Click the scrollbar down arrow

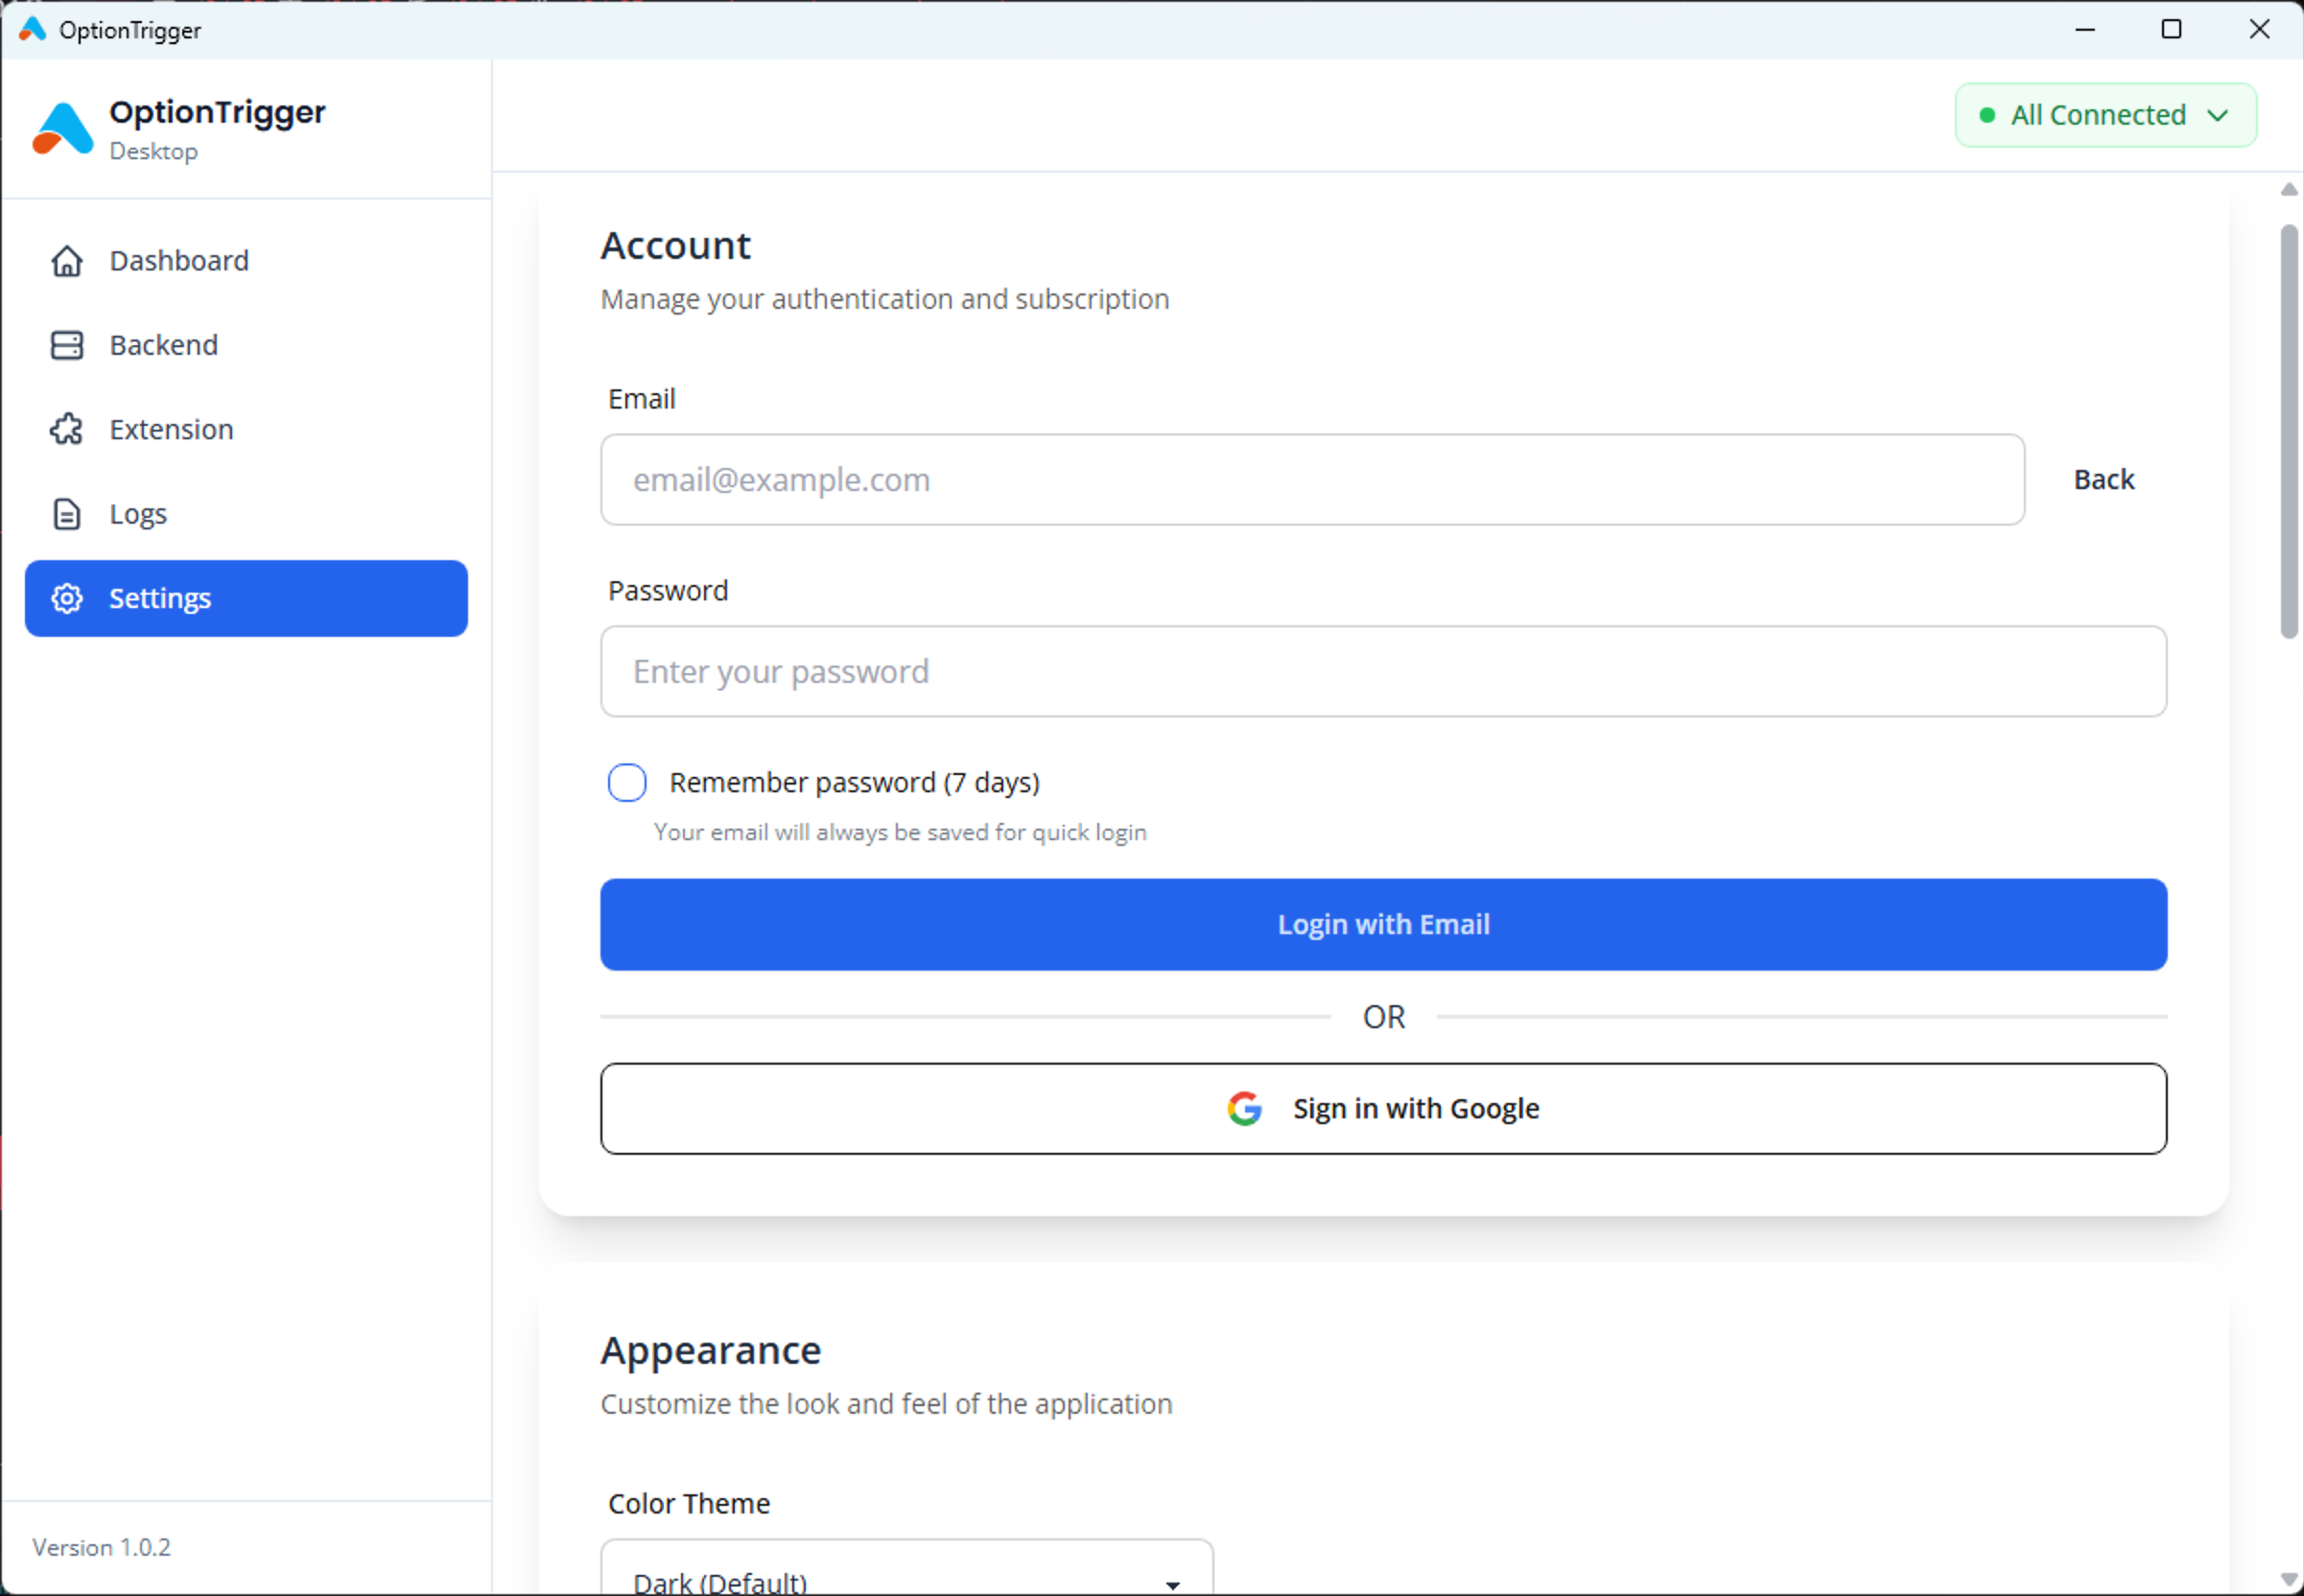click(2288, 1579)
